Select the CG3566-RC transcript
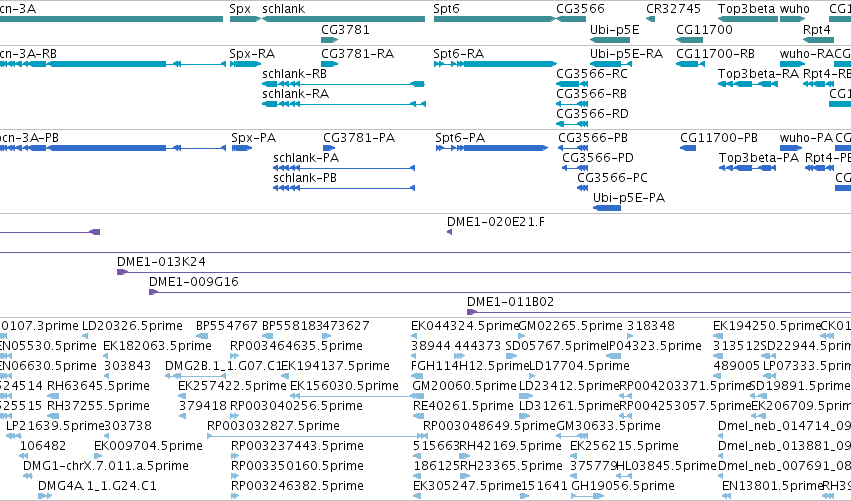 point(572,84)
